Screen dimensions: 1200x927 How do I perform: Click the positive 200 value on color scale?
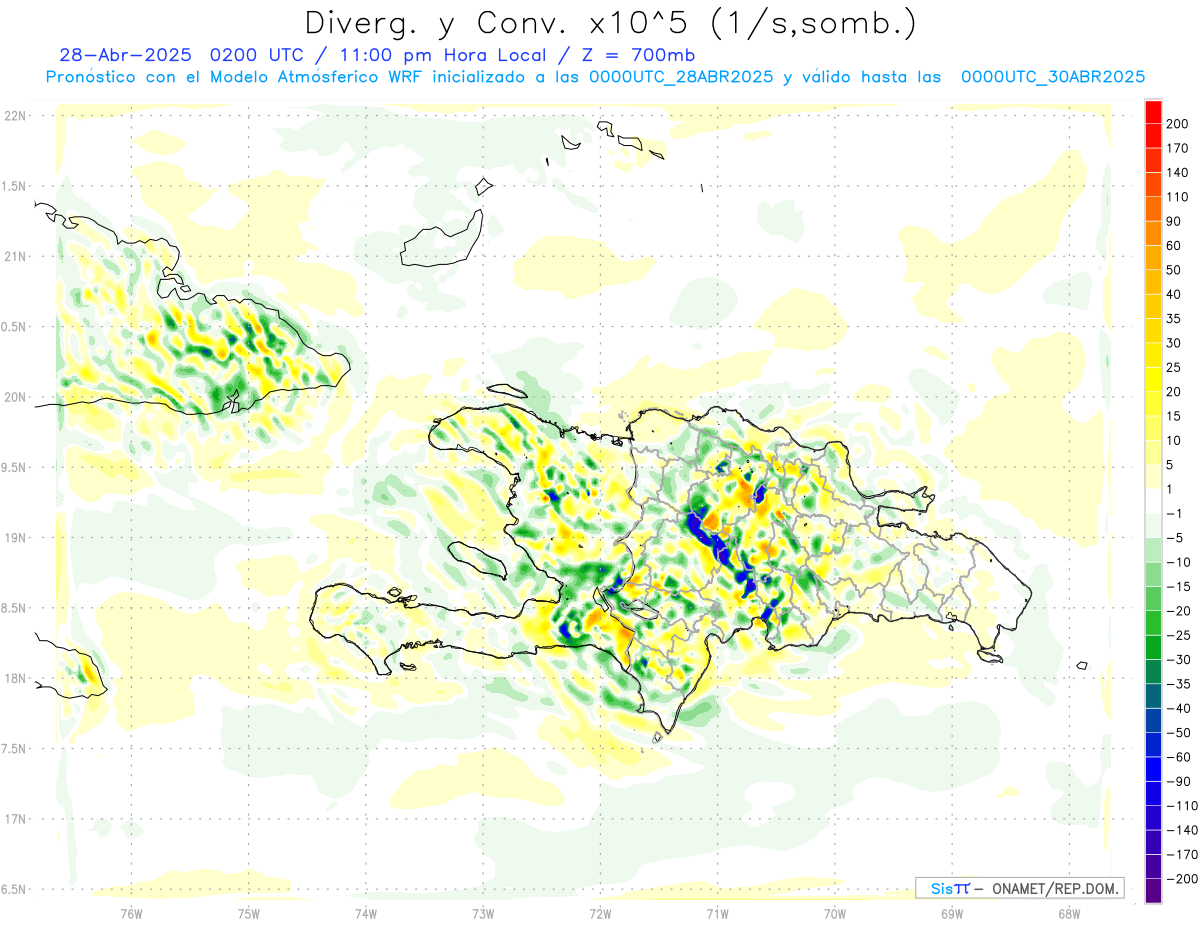point(1177,124)
